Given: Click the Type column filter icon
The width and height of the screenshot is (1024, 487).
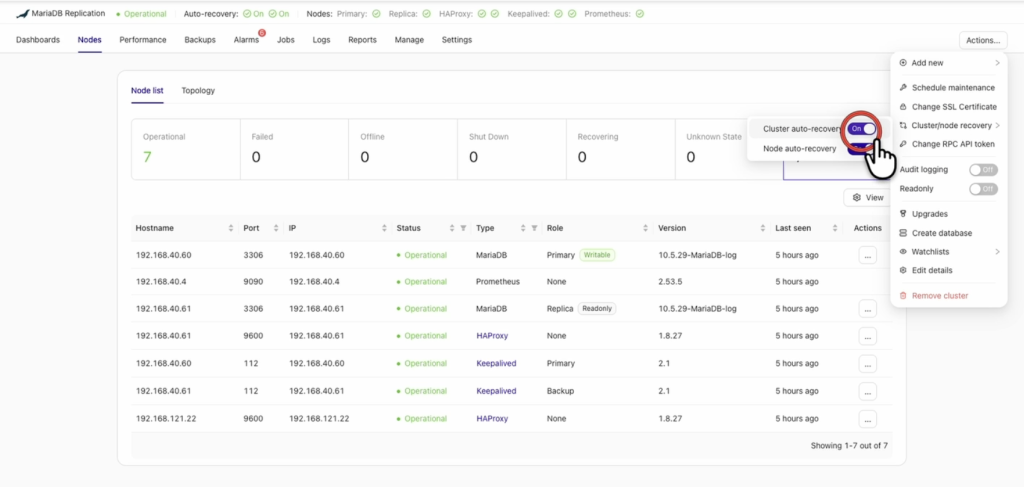Looking at the screenshot, I should 534,228.
